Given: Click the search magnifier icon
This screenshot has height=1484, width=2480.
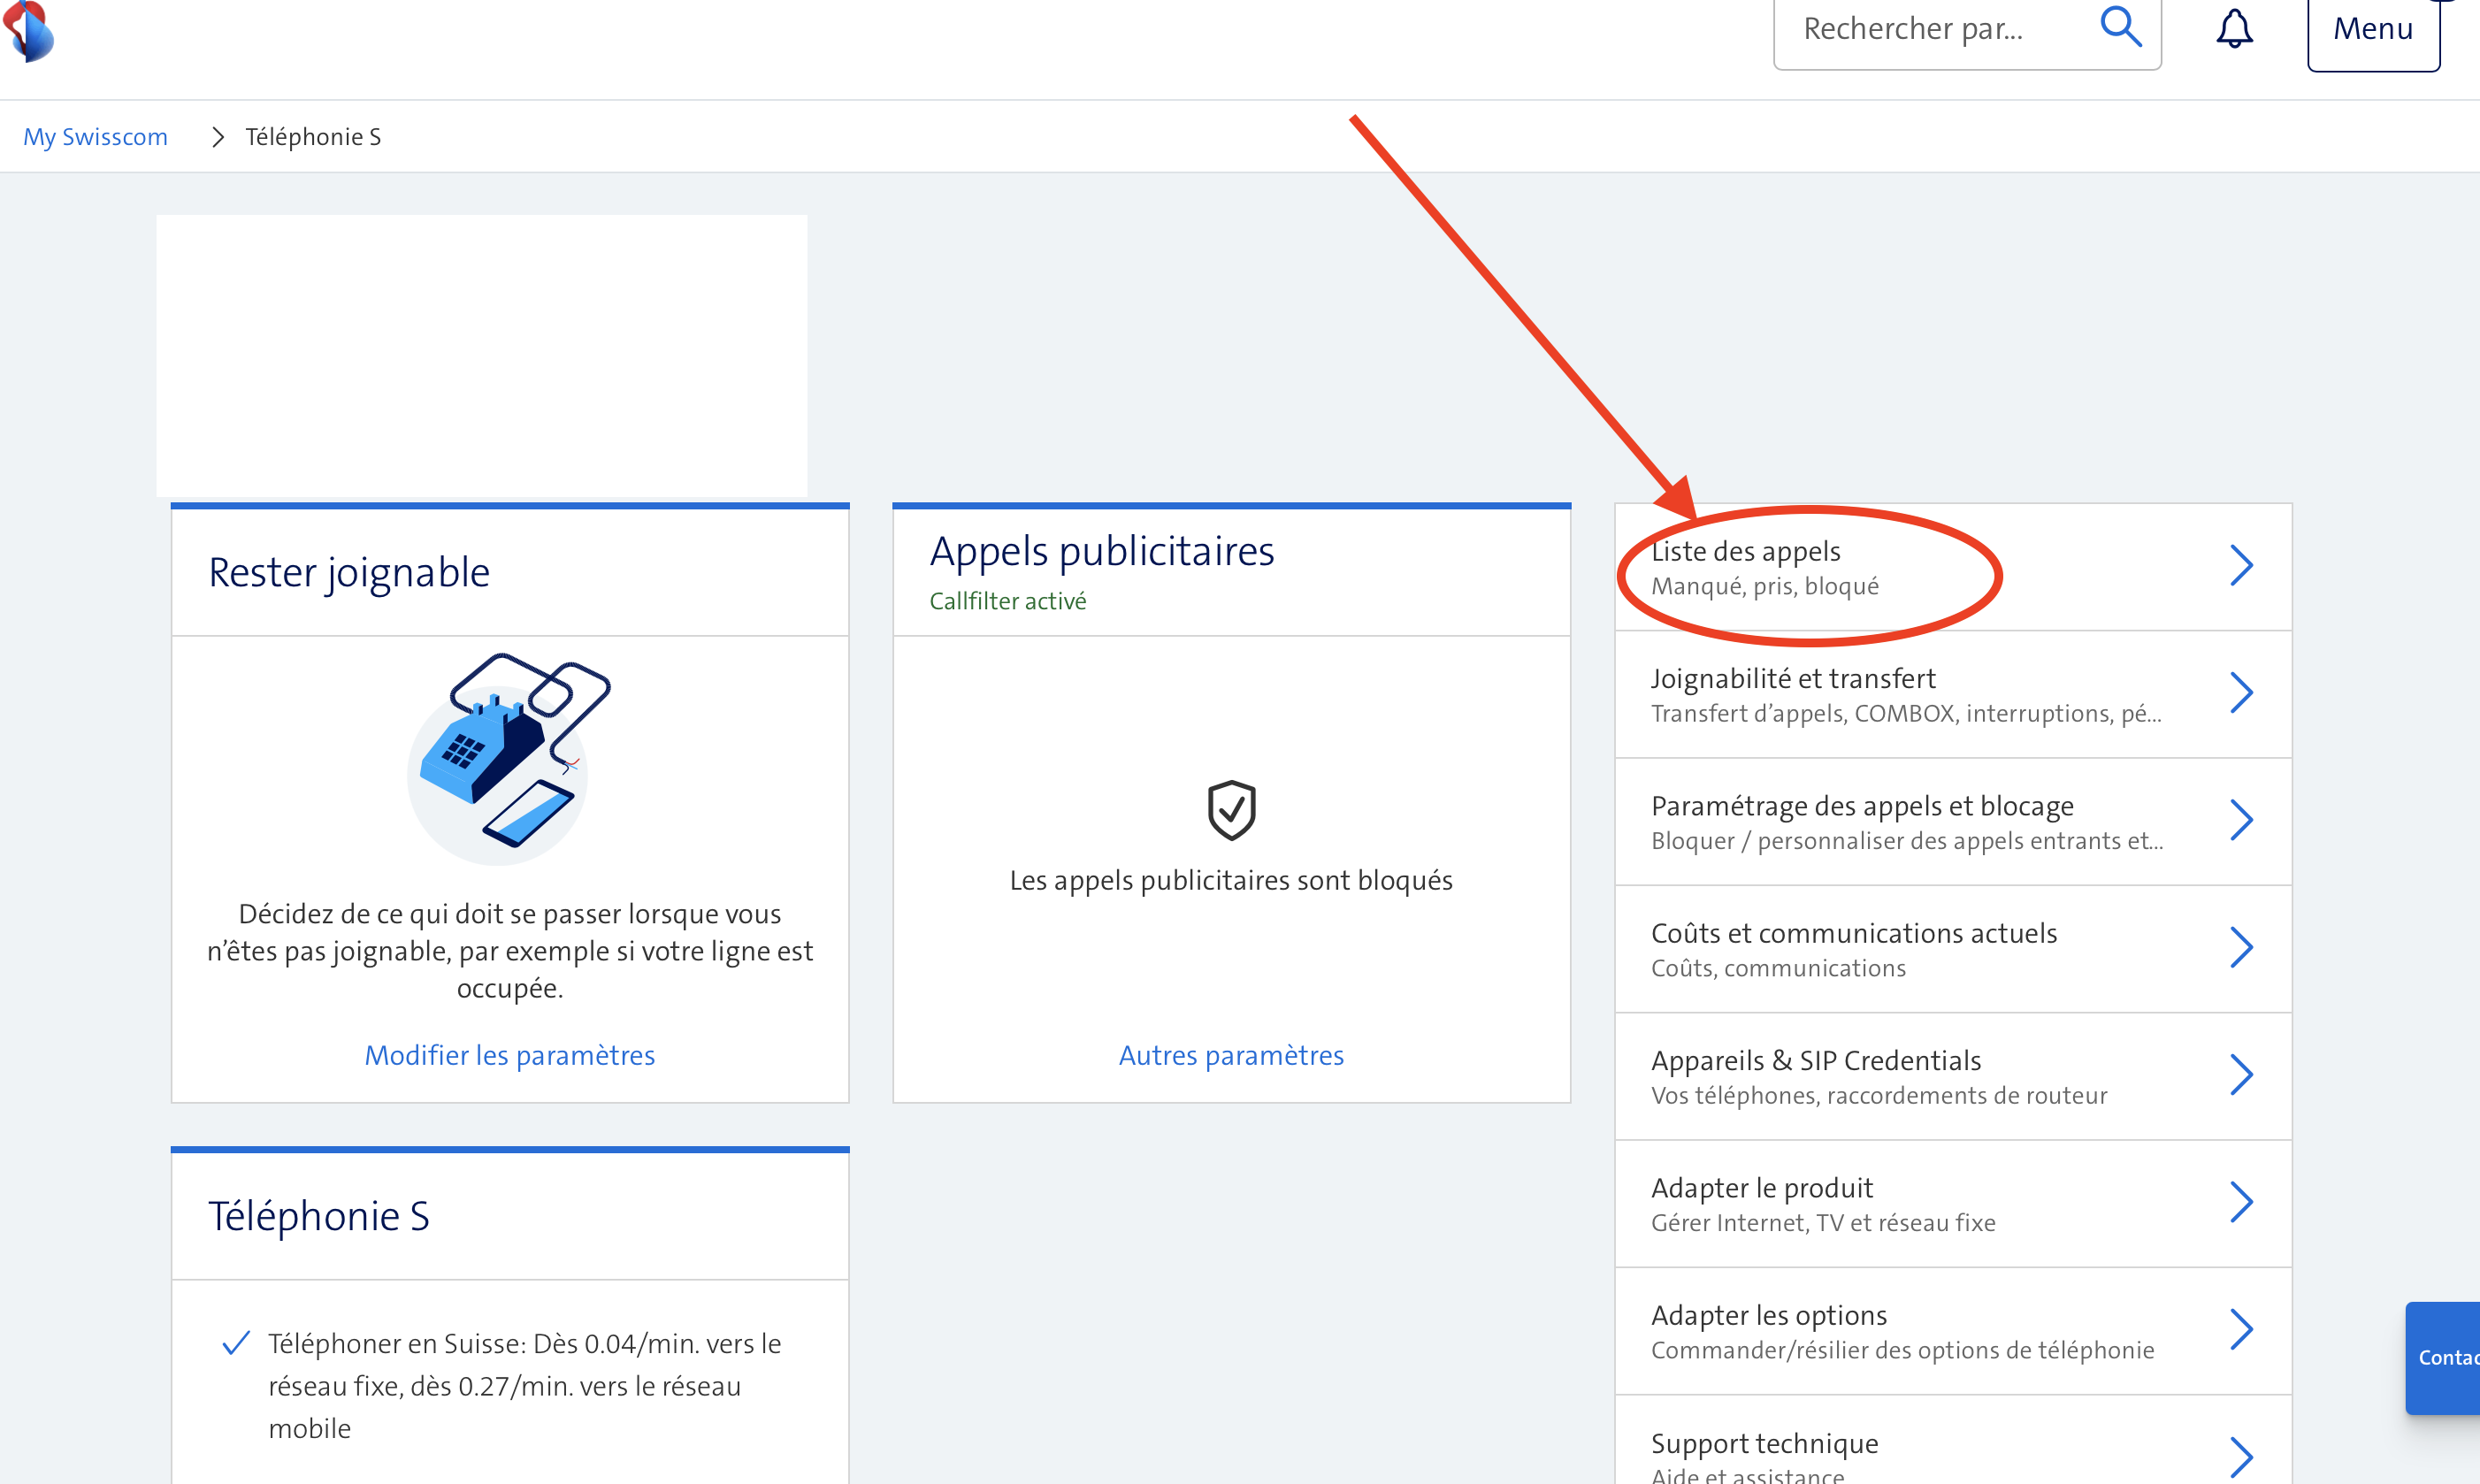Looking at the screenshot, I should pos(2119,27).
